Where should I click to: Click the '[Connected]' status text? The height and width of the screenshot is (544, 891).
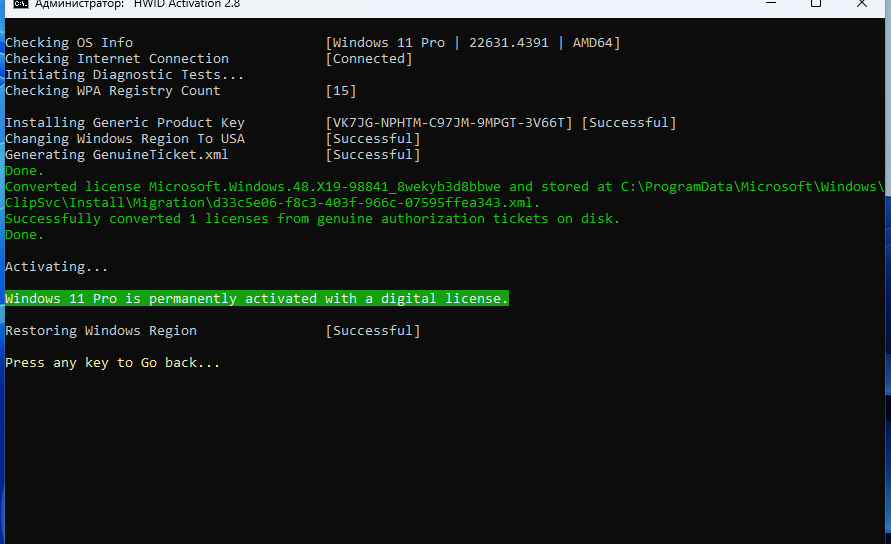click(369, 59)
